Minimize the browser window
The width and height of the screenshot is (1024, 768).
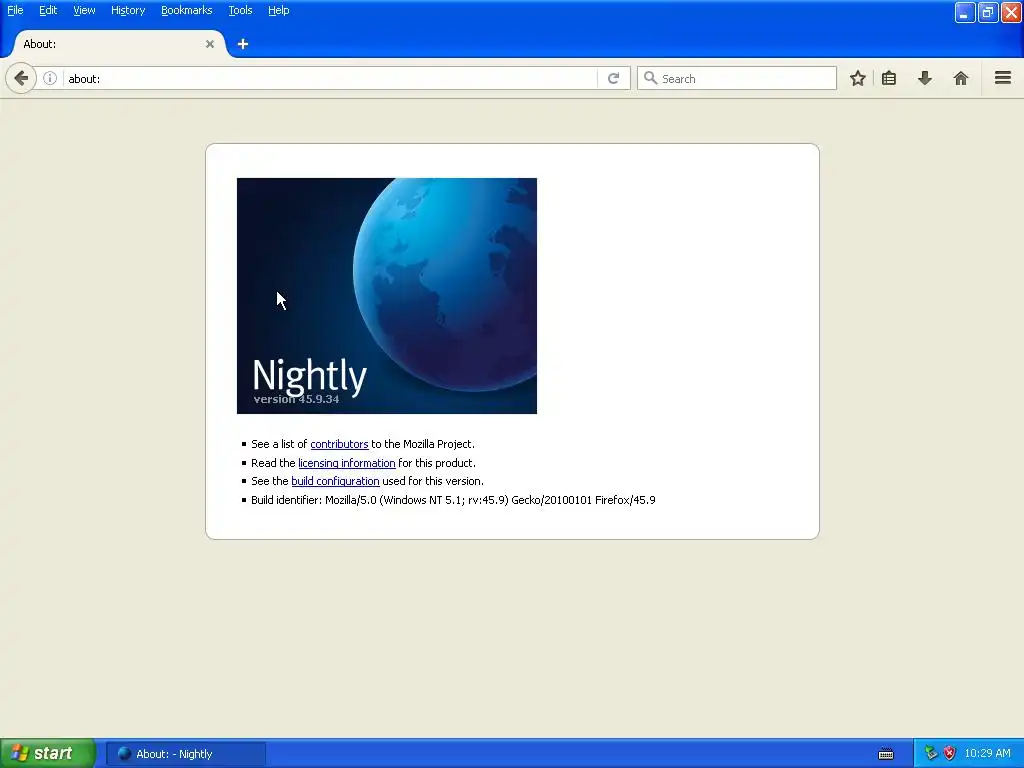coord(965,12)
